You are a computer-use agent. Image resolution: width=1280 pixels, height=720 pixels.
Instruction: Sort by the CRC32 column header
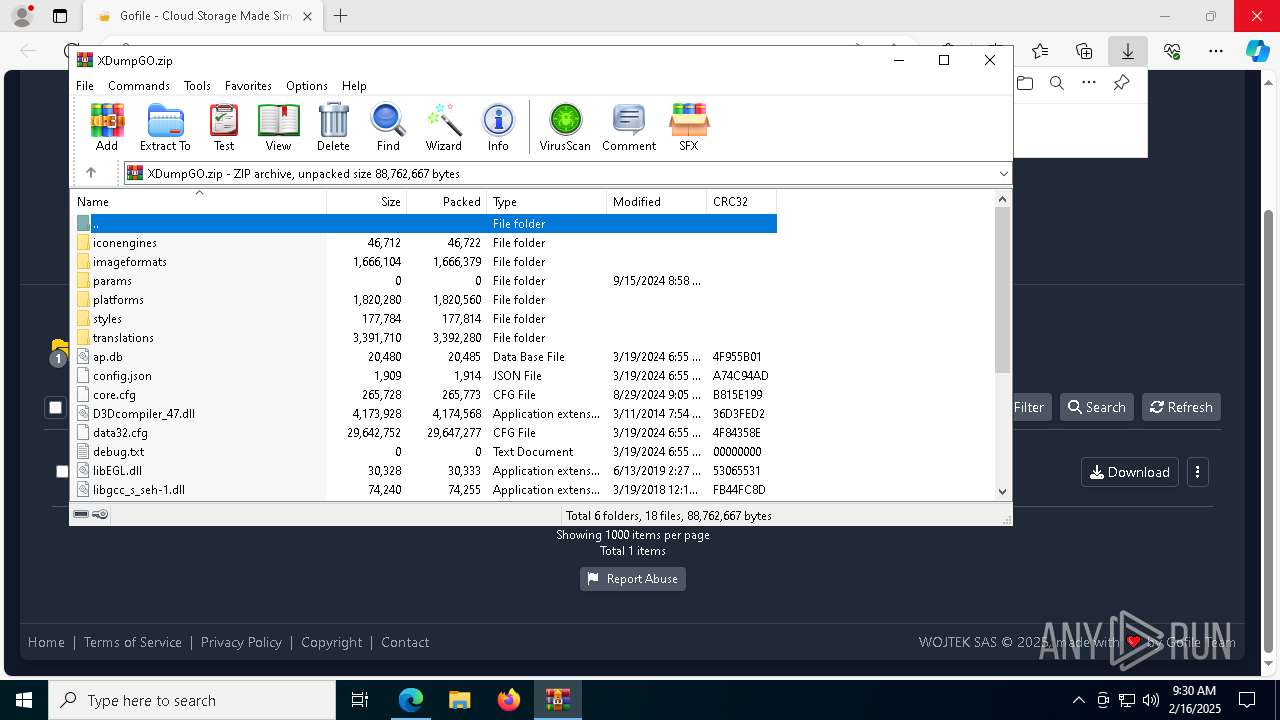(741, 201)
